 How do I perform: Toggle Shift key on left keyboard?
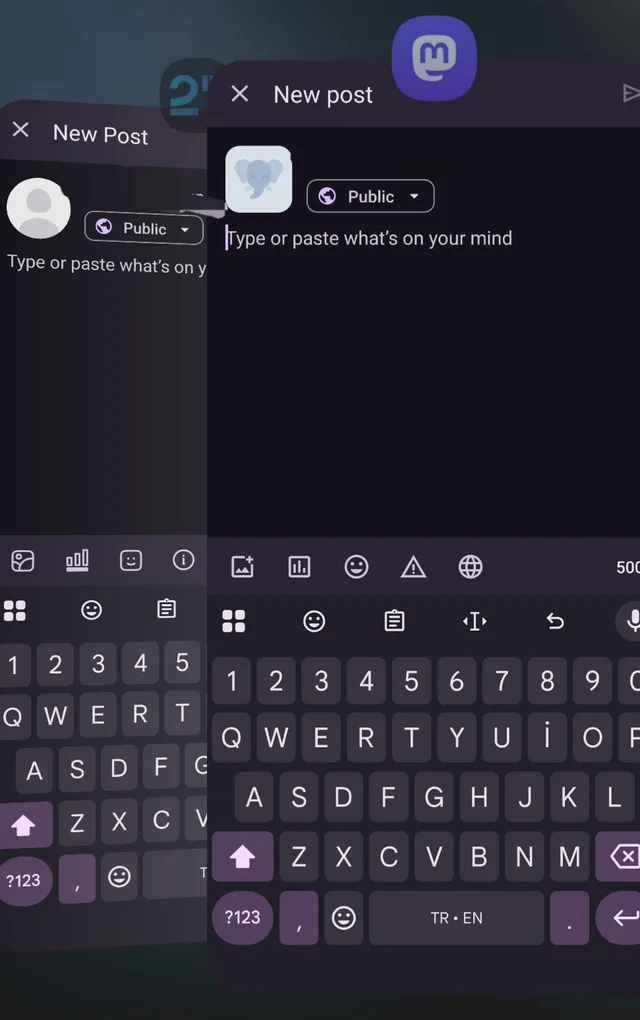point(25,825)
